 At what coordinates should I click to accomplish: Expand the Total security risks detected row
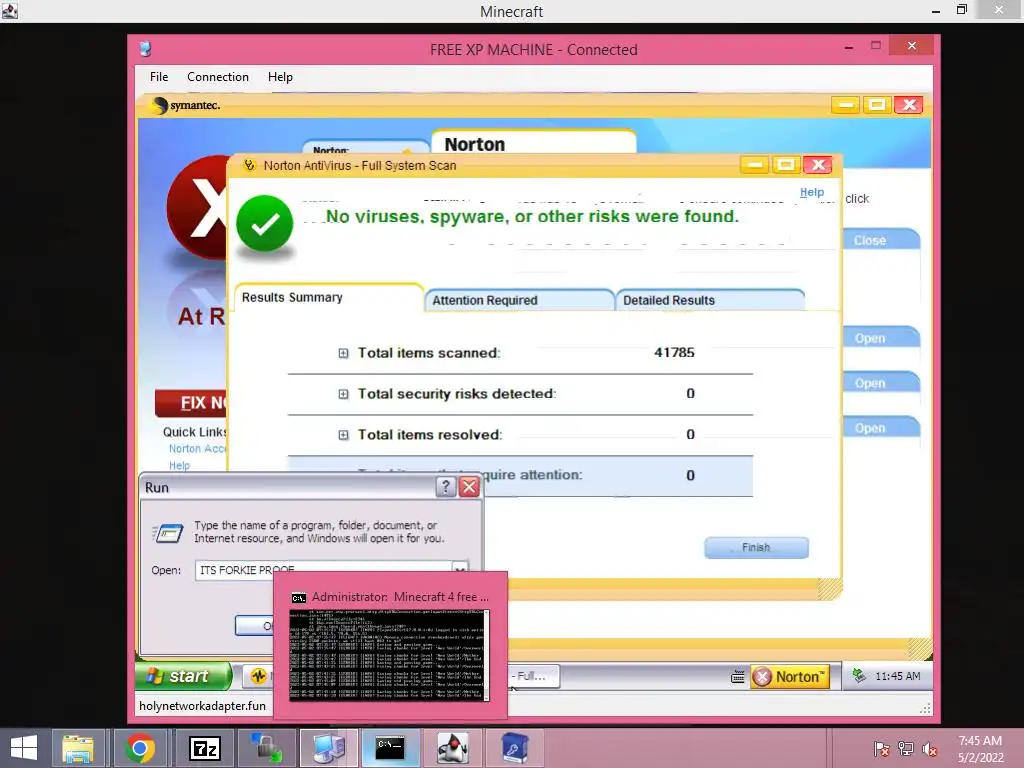343,394
